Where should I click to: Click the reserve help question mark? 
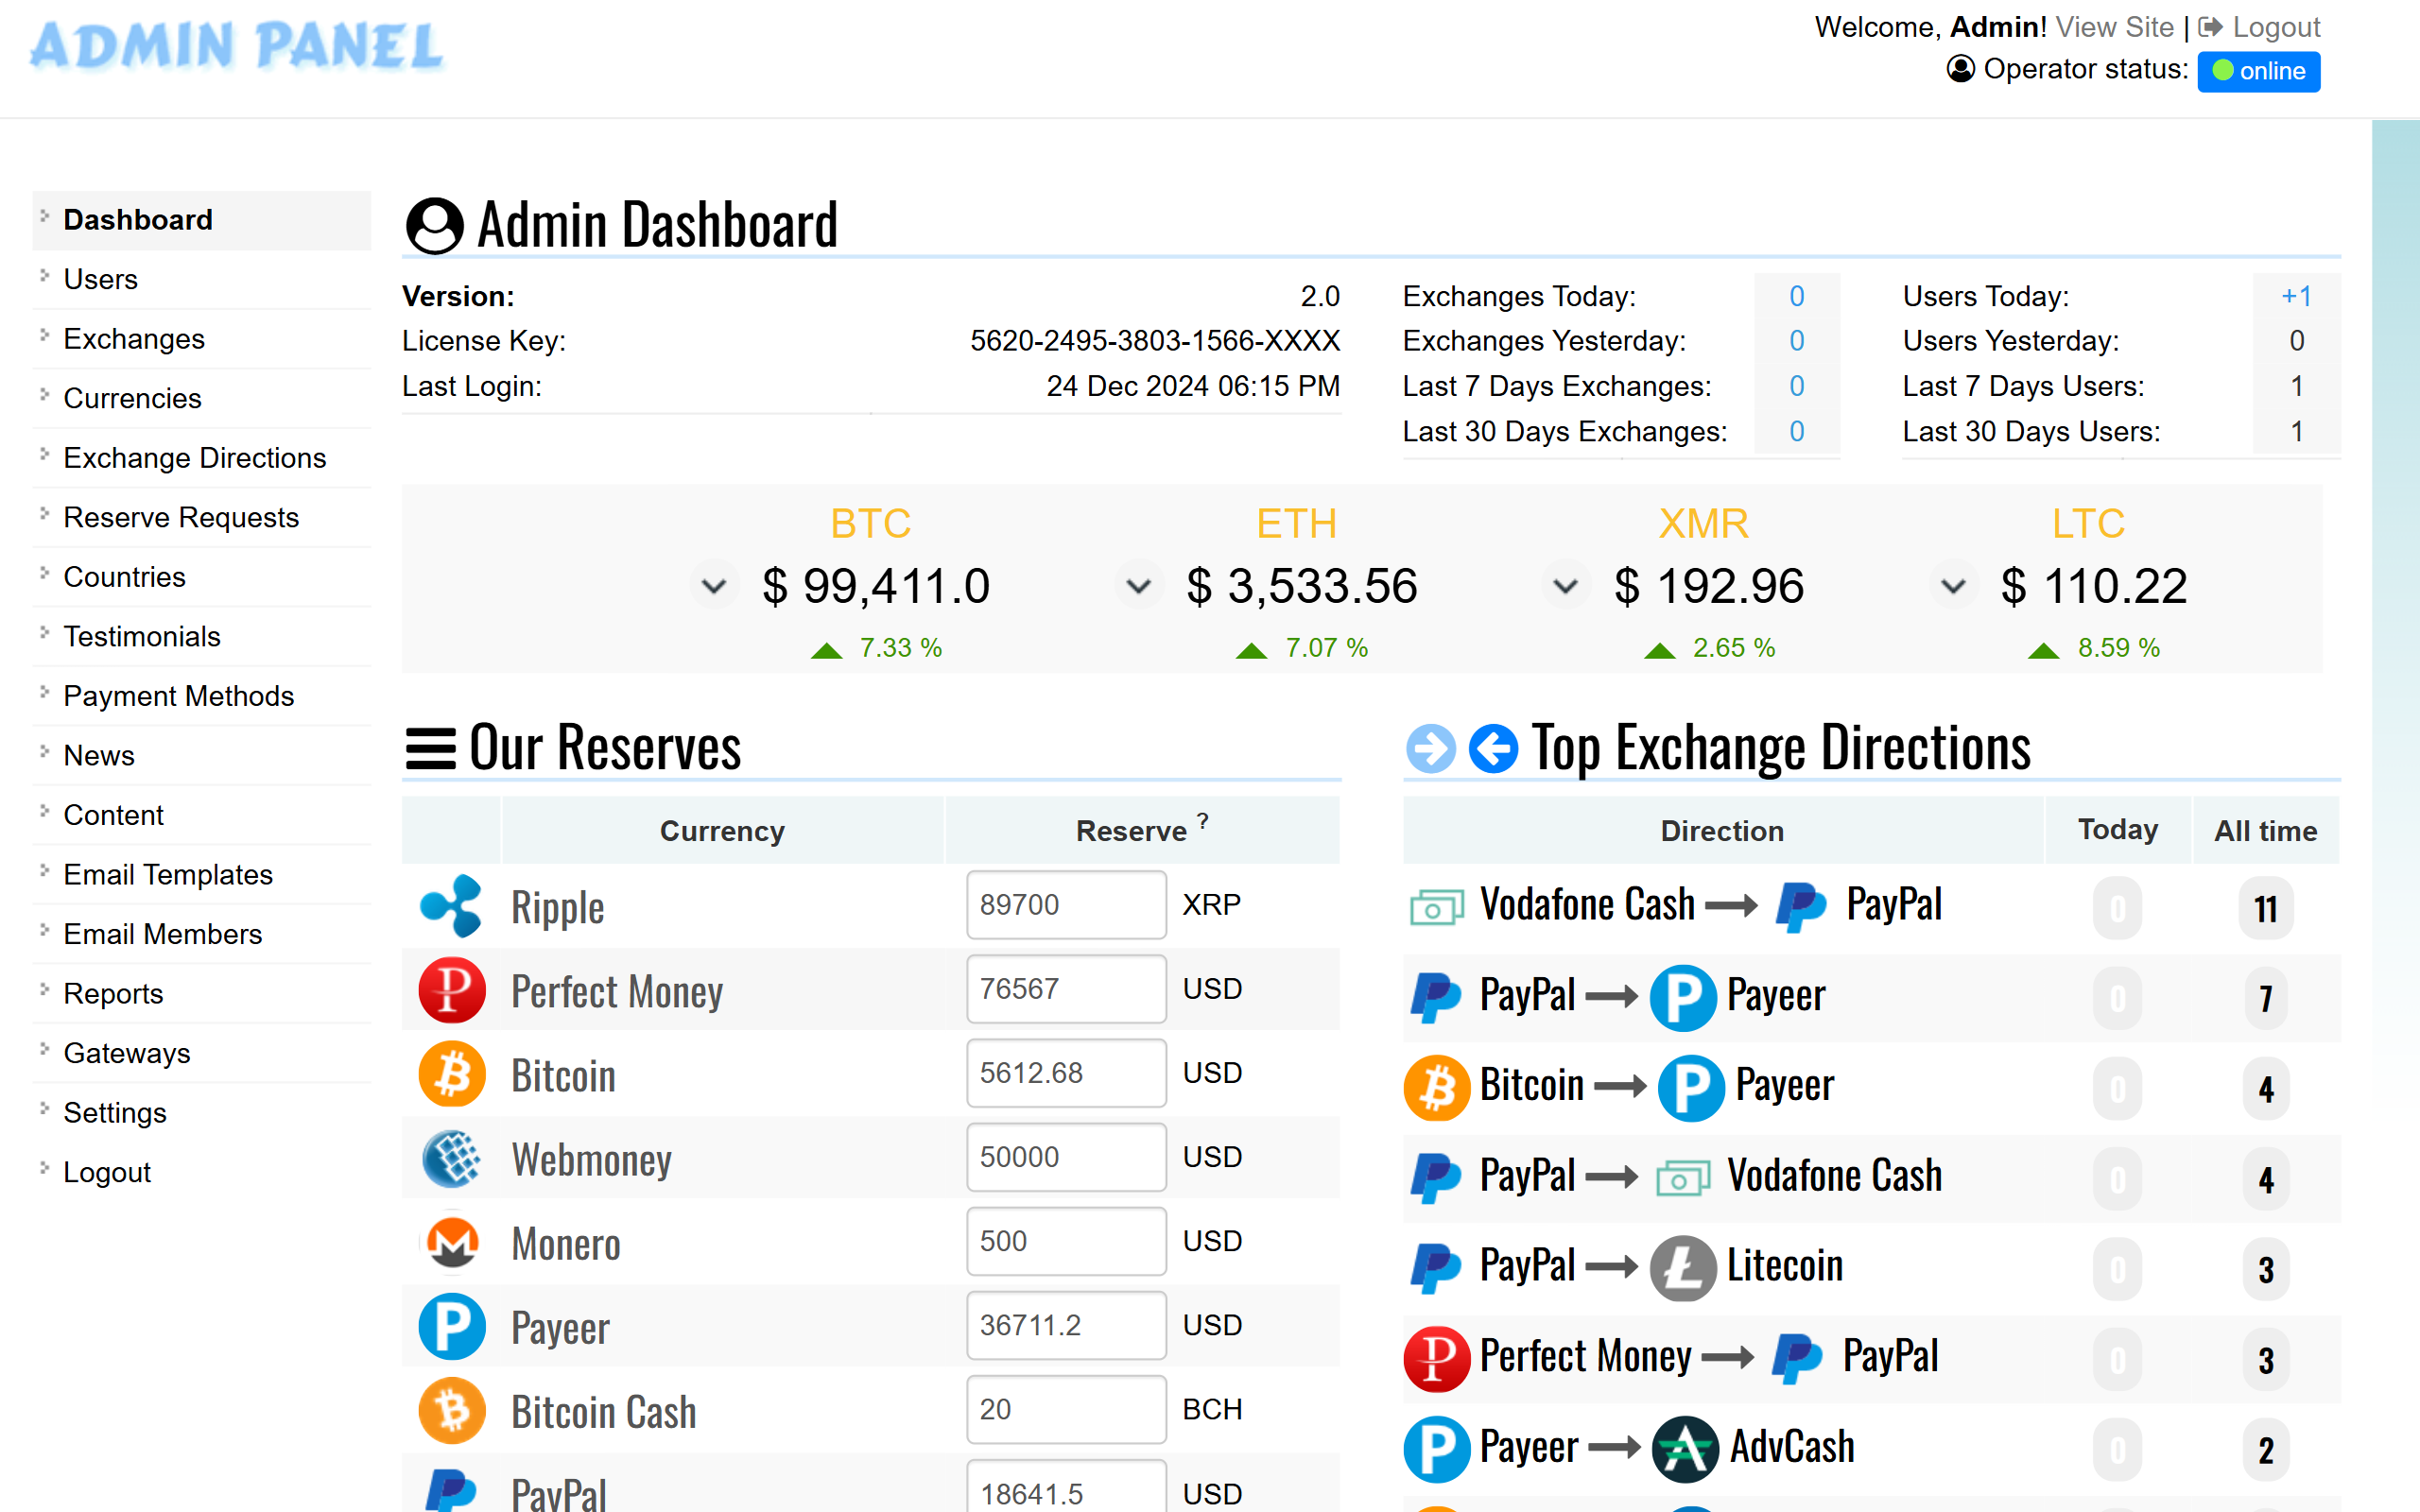pyautogui.click(x=1203, y=820)
